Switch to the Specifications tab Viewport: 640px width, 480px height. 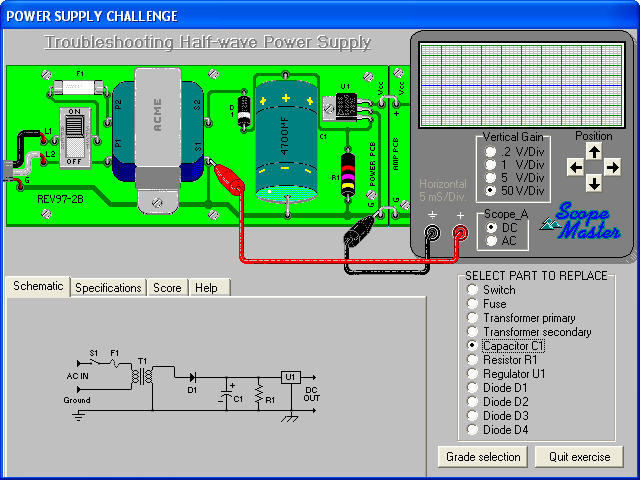(108, 288)
